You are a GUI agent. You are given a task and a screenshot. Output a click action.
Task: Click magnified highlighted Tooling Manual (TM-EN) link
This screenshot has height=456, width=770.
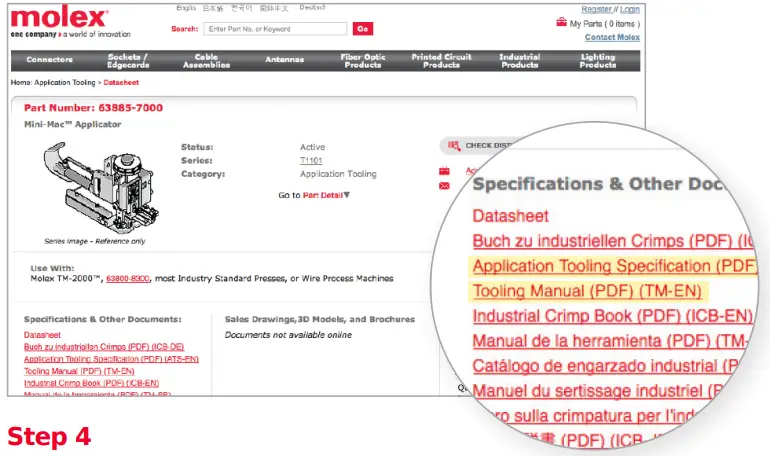(588, 291)
